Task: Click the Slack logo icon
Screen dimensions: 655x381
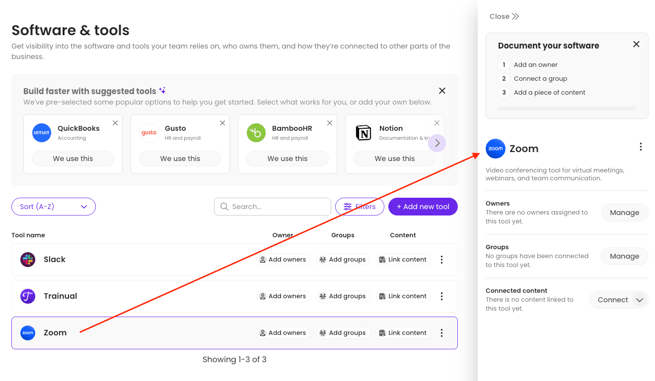Action: coord(28,259)
